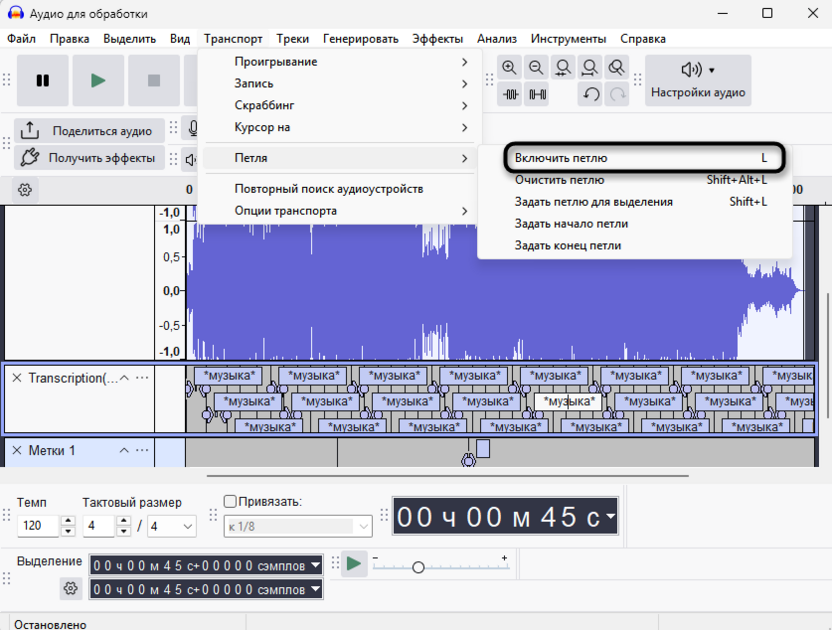Choose Повторный поиск аудиоустройств
The width and height of the screenshot is (832, 630).
[340, 189]
